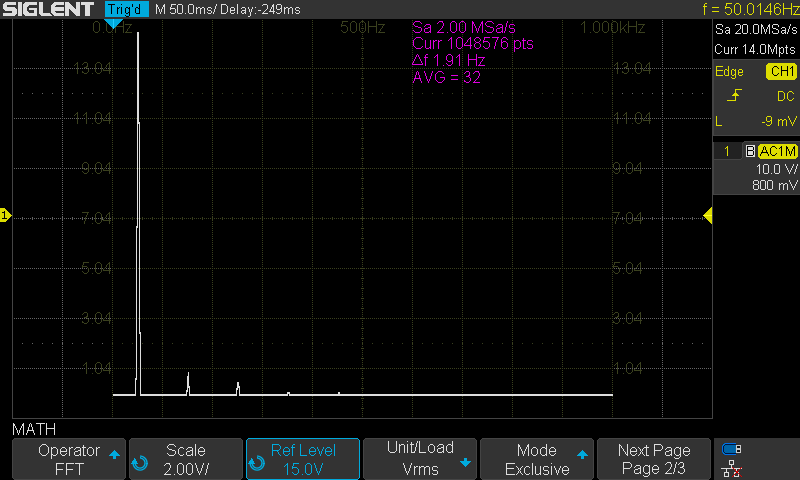The image size is (800, 480).
Task: Click the 800 mV channel offset
Action: pyautogui.click(x=774, y=185)
